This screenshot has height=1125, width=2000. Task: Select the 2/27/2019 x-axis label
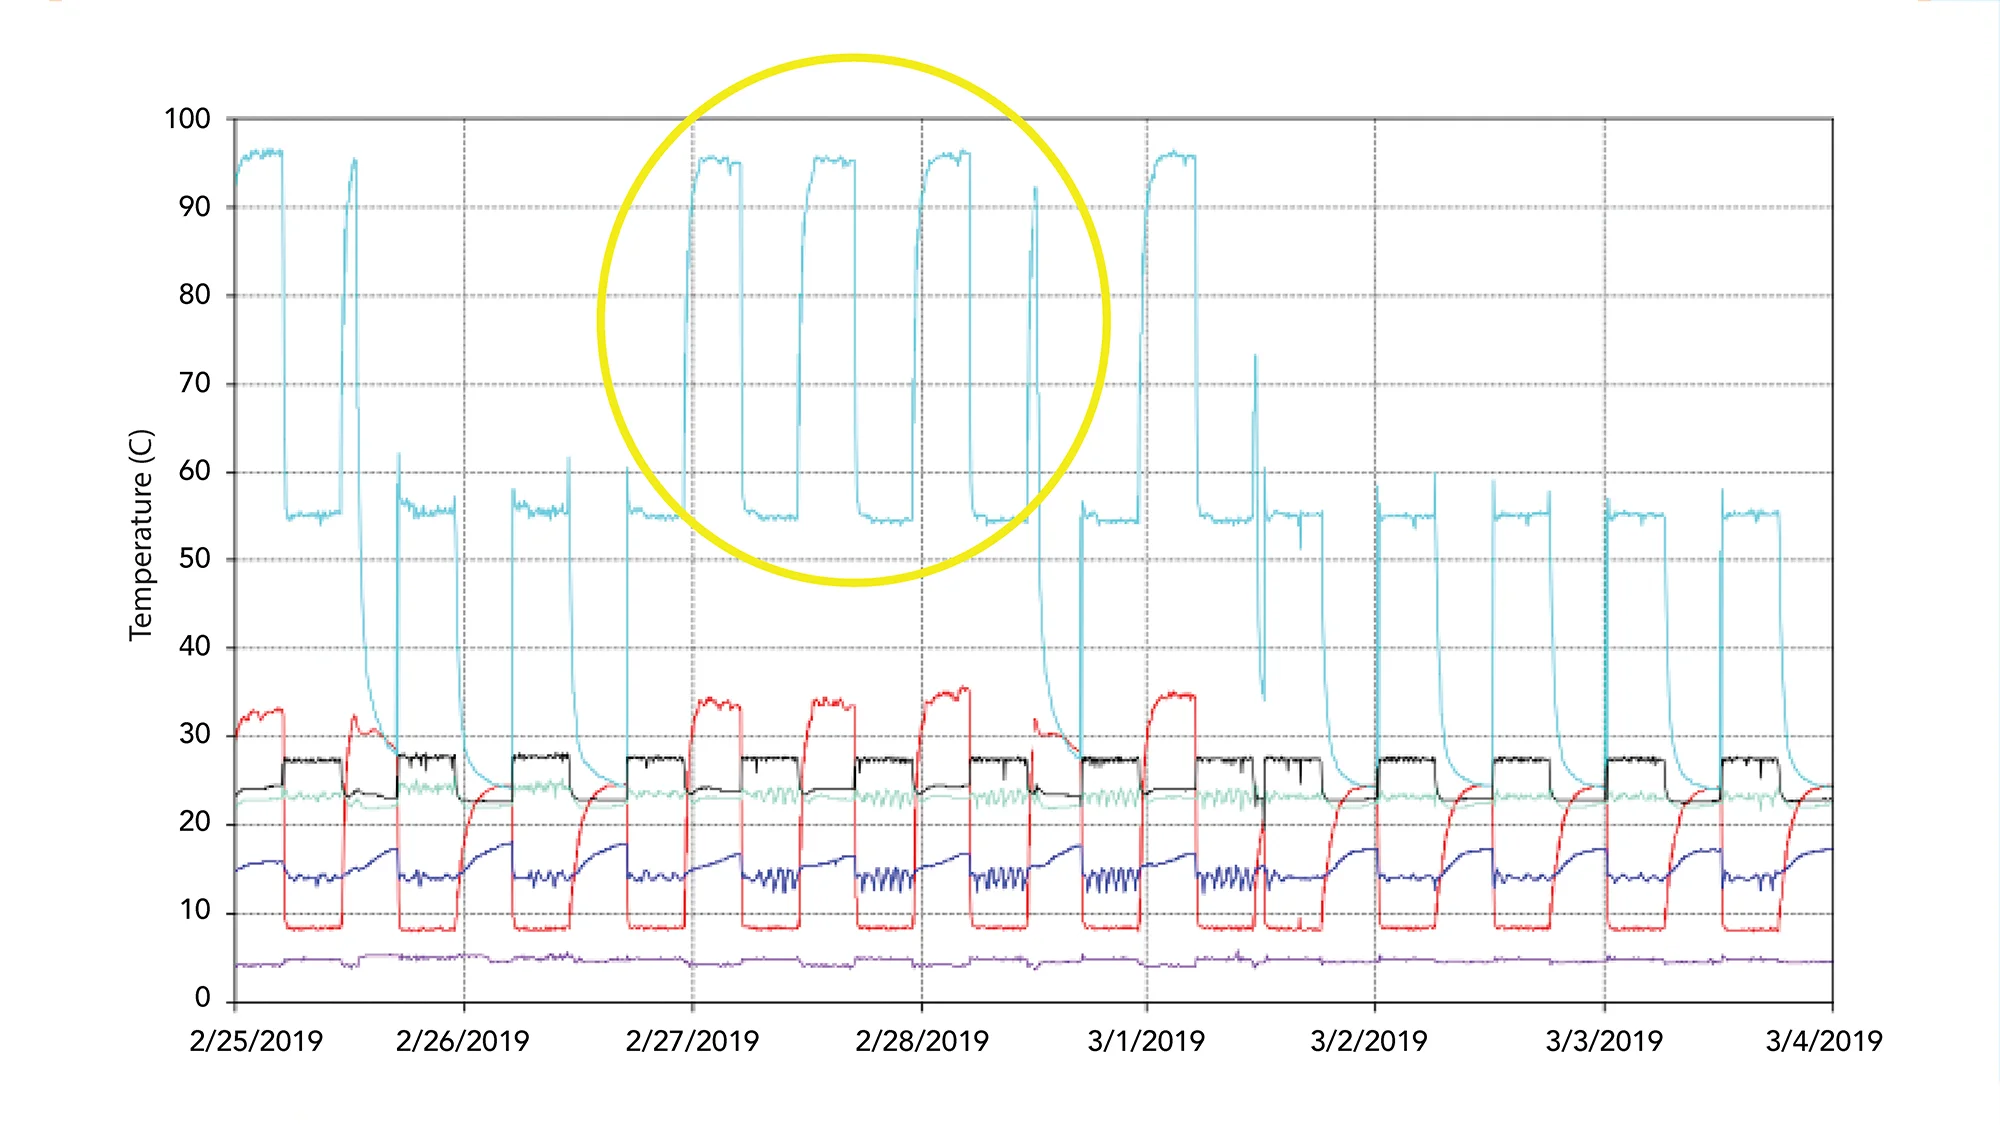692,1041
